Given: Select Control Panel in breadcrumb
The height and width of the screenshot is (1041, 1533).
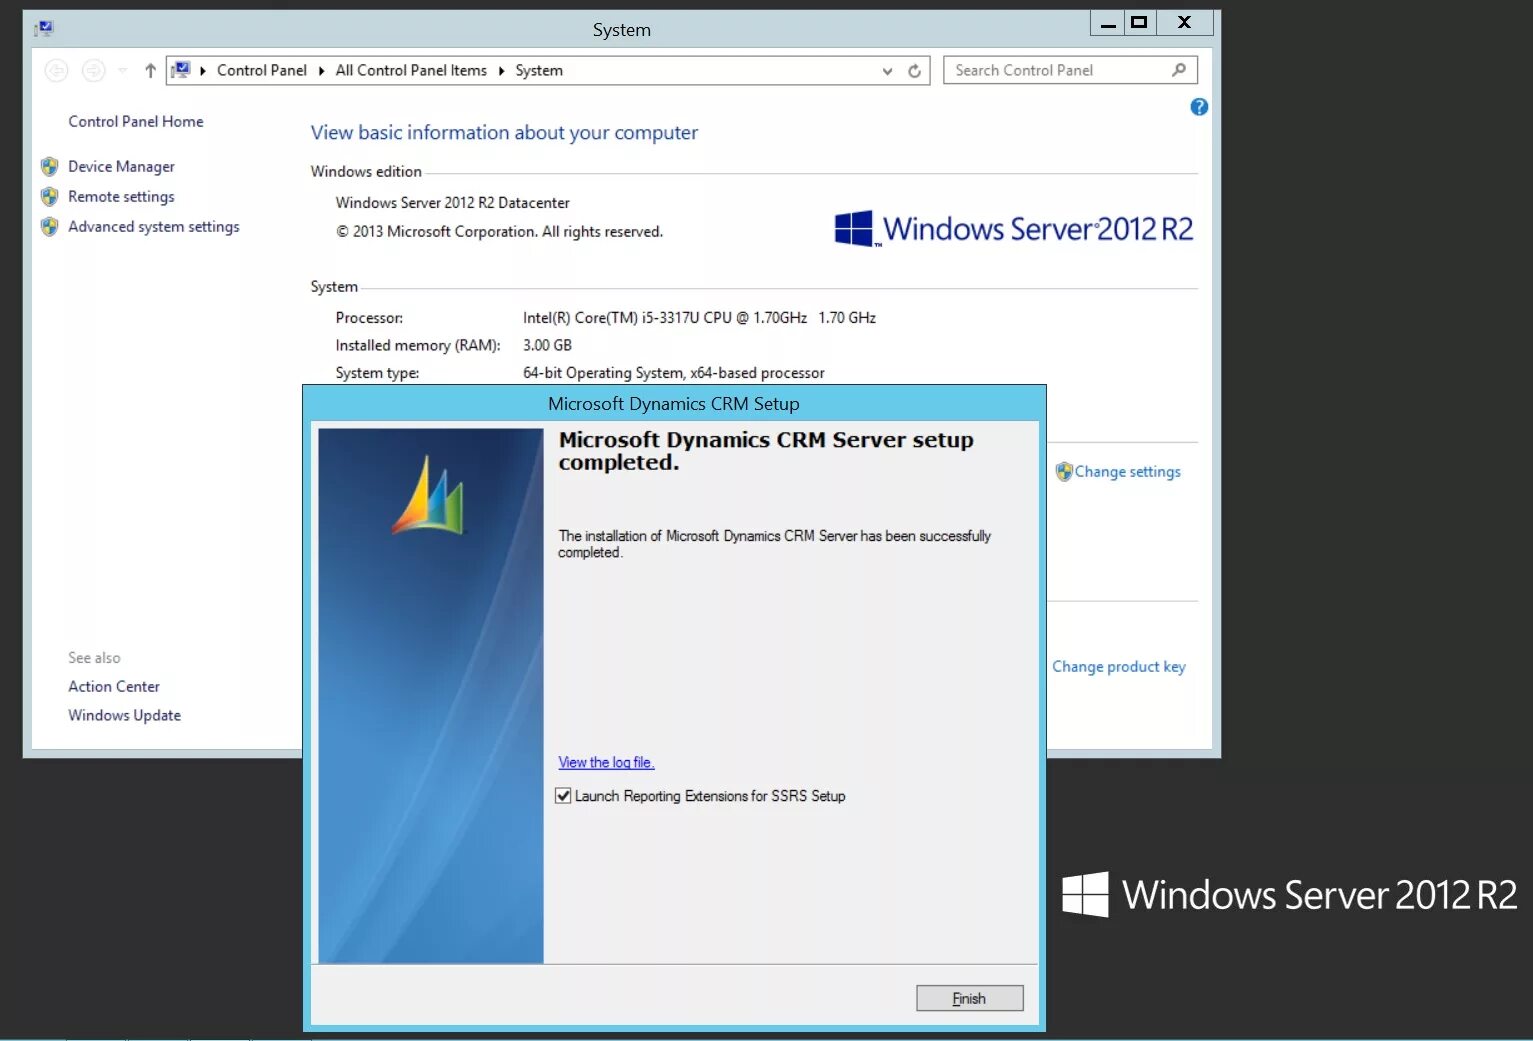Looking at the screenshot, I should click(x=262, y=70).
